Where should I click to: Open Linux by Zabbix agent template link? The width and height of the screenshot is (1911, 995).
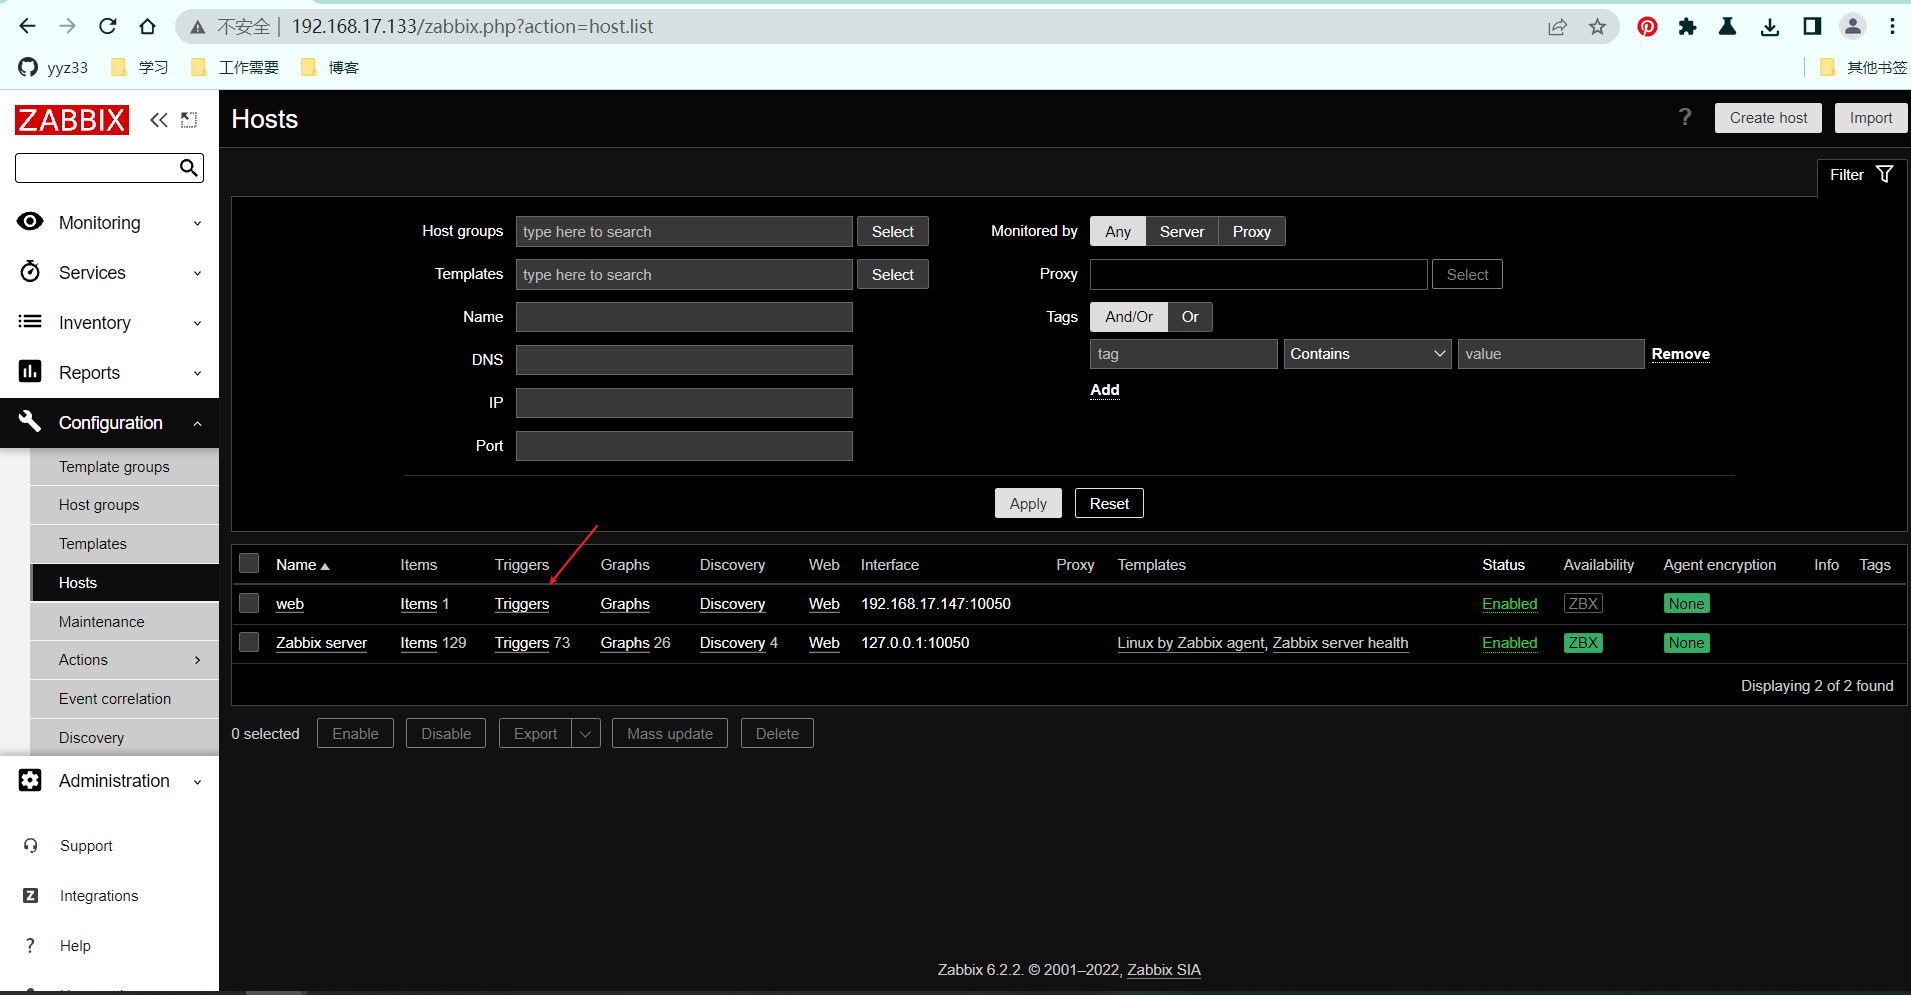click(x=1190, y=643)
